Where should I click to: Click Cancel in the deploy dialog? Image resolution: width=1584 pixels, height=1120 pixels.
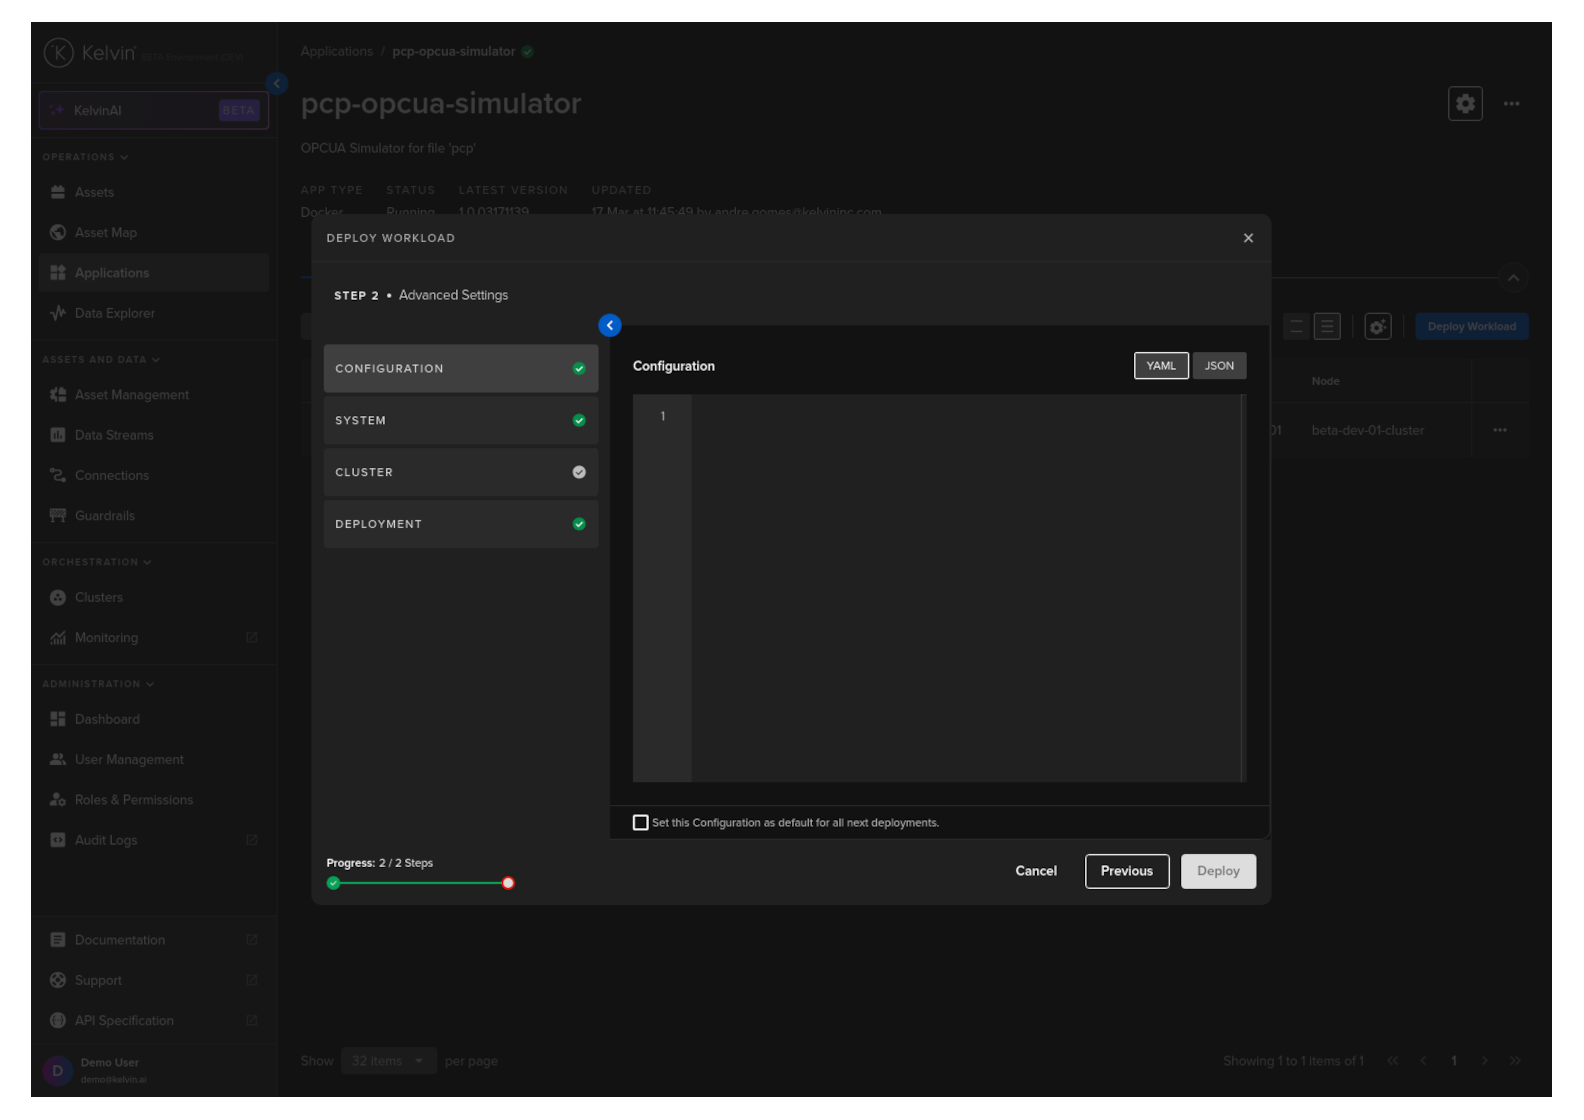pos(1035,871)
